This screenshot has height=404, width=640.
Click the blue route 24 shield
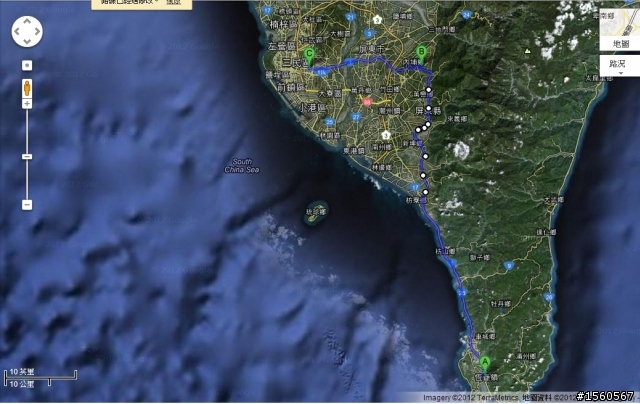coord(467,15)
